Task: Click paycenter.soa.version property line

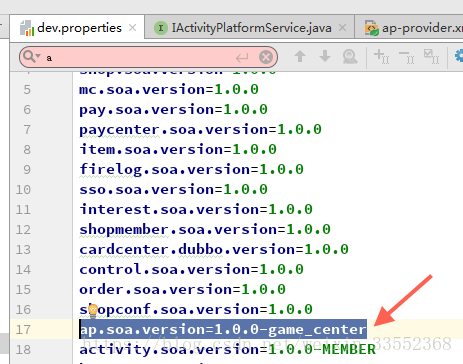Action: 200,130
